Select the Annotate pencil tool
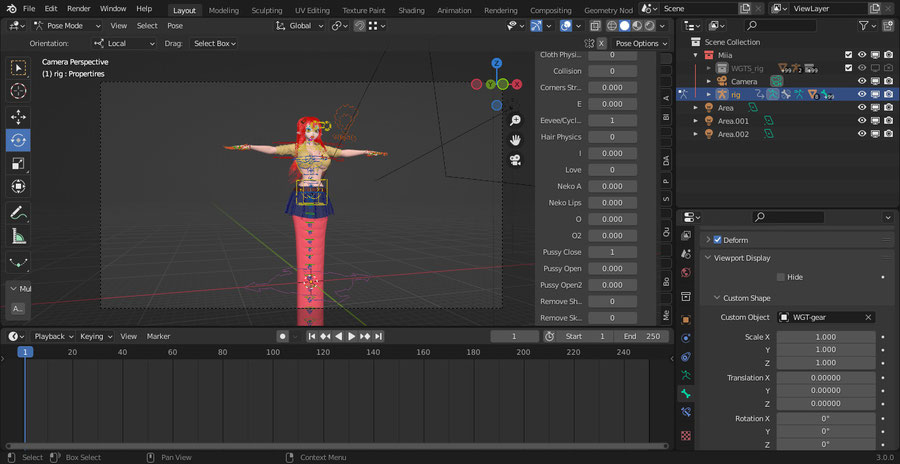This screenshot has height=464, width=900. click(x=18, y=213)
